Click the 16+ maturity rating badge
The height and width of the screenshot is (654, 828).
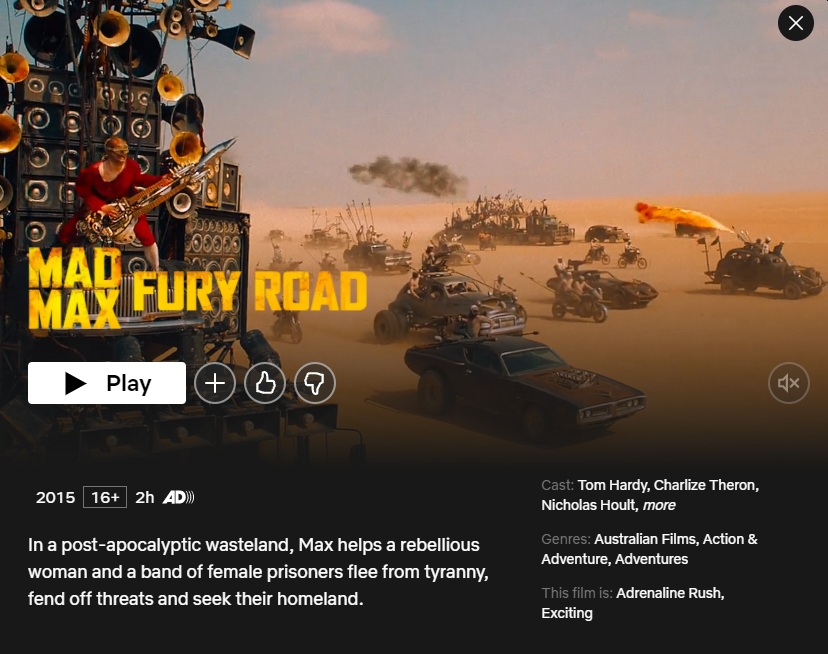(x=105, y=497)
